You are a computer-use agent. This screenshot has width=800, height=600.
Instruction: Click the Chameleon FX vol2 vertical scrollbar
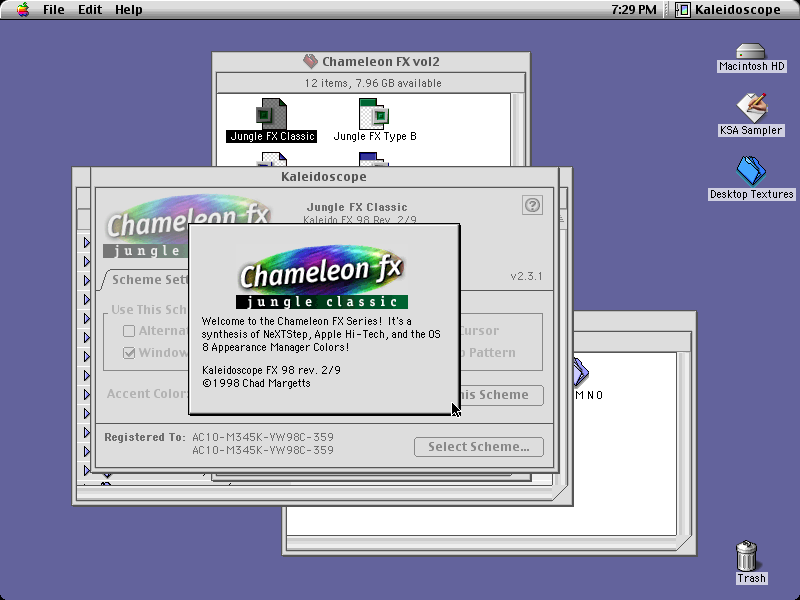click(x=517, y=130)
